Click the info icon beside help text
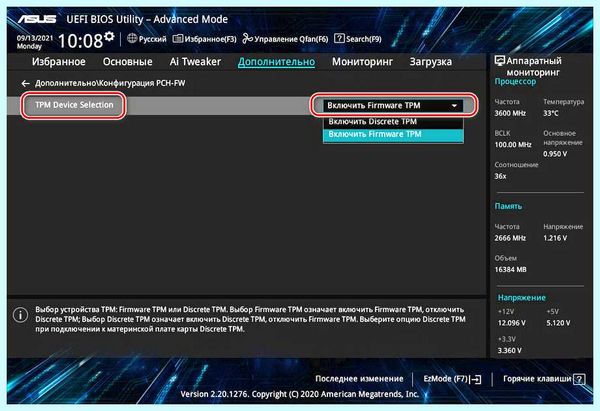 20,315
